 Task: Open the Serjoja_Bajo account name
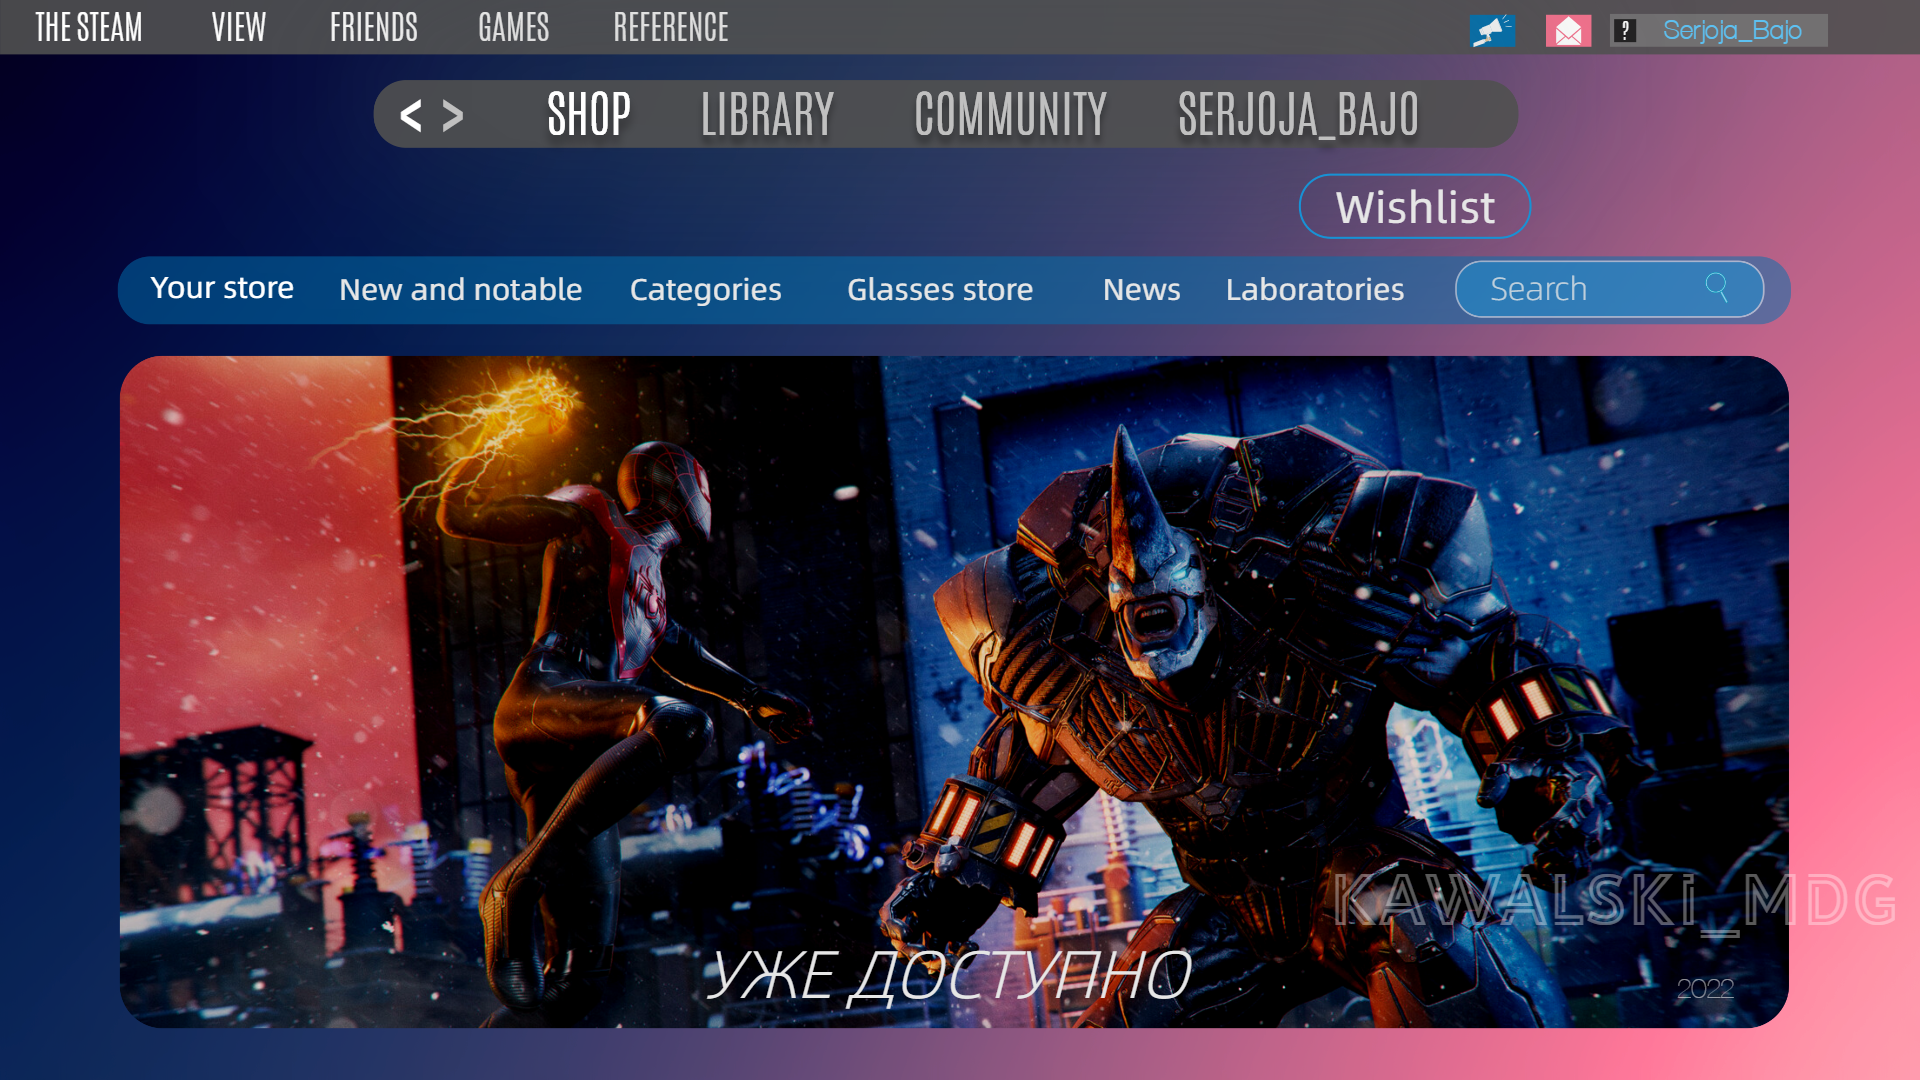tap(1732, 30)
